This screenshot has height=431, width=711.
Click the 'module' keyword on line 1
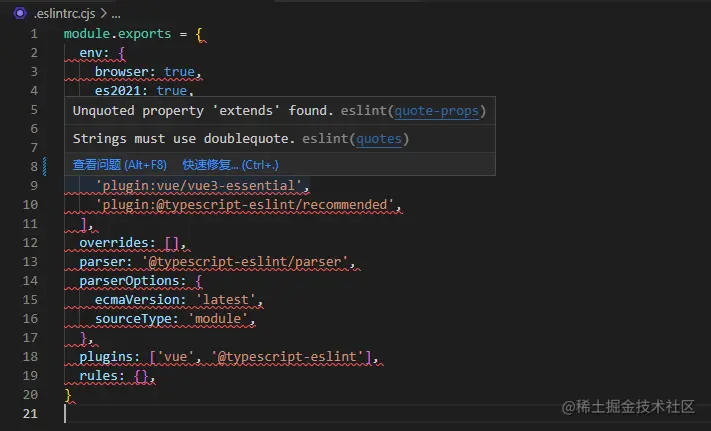click(87, 34)
